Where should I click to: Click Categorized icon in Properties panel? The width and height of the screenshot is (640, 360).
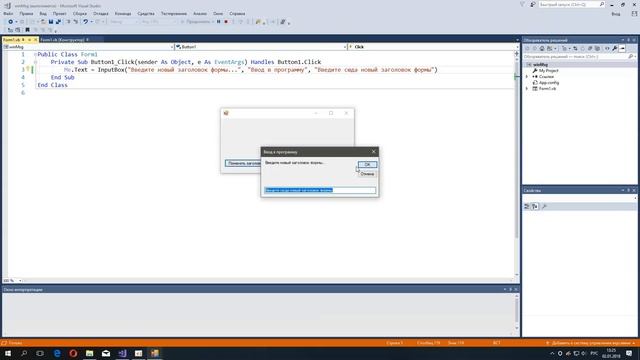[527, 207]
